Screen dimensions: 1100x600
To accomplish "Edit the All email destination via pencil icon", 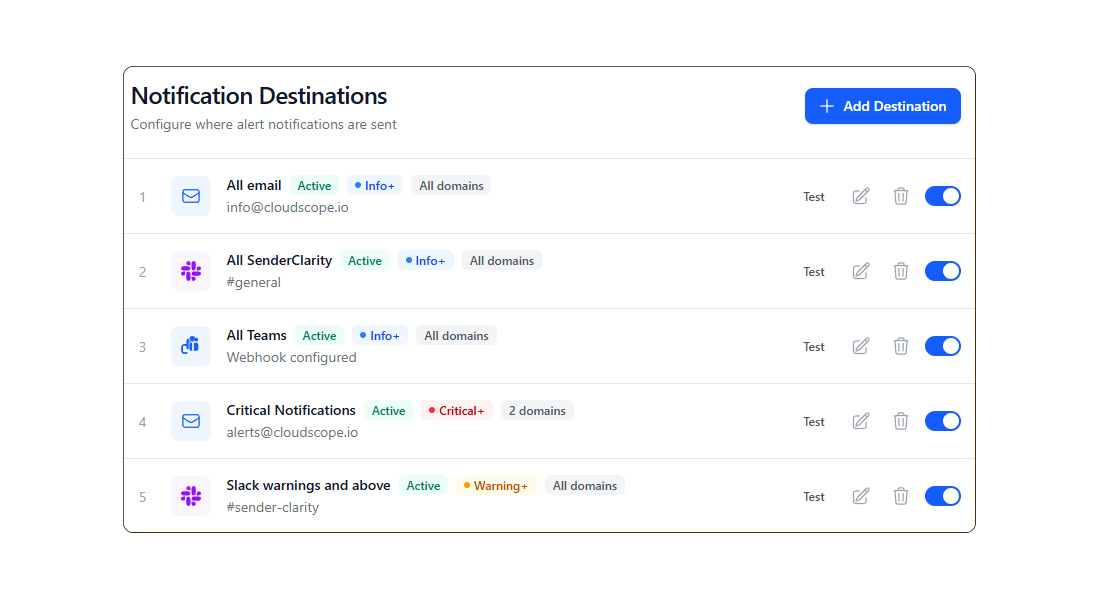I will point(860,196).
